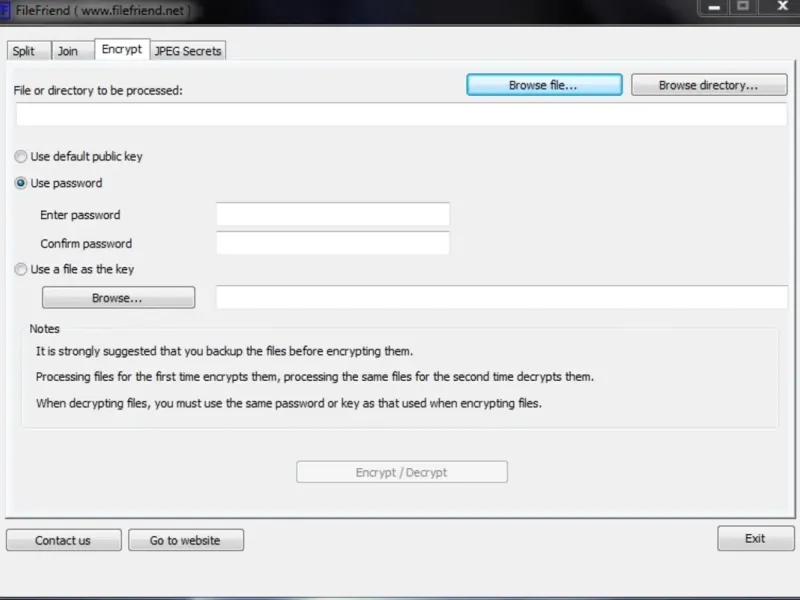
Task: Click the Browse directory... button
Action: click(x=709, y=85)
